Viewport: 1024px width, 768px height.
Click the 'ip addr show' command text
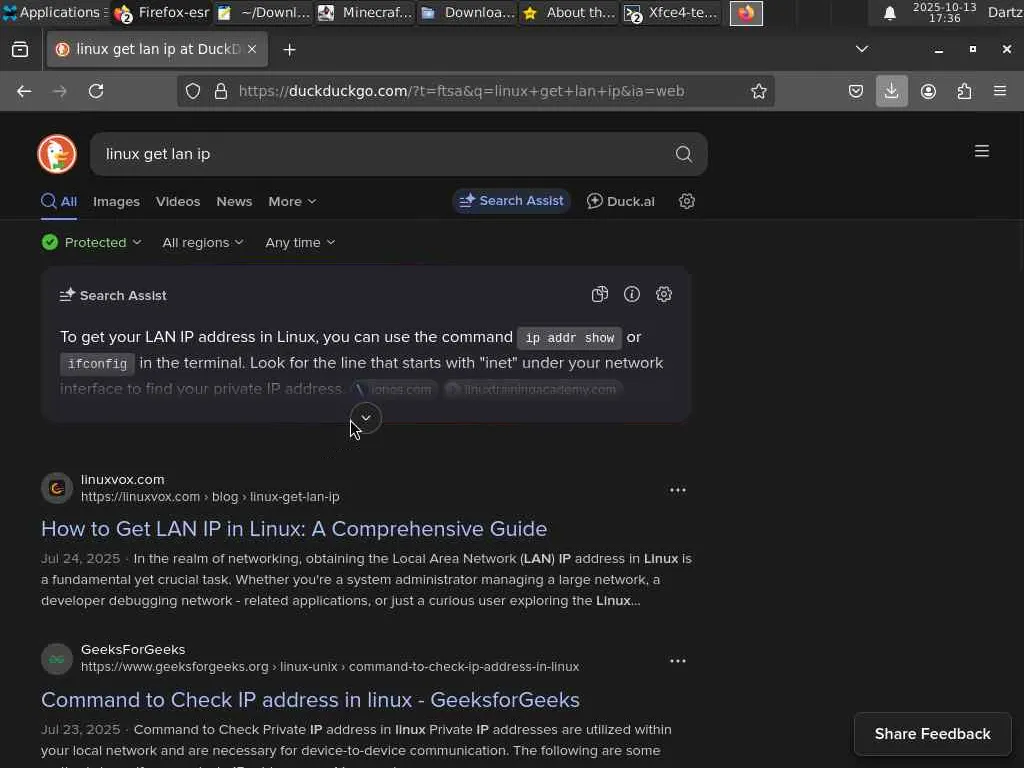[x=569, y=338]
